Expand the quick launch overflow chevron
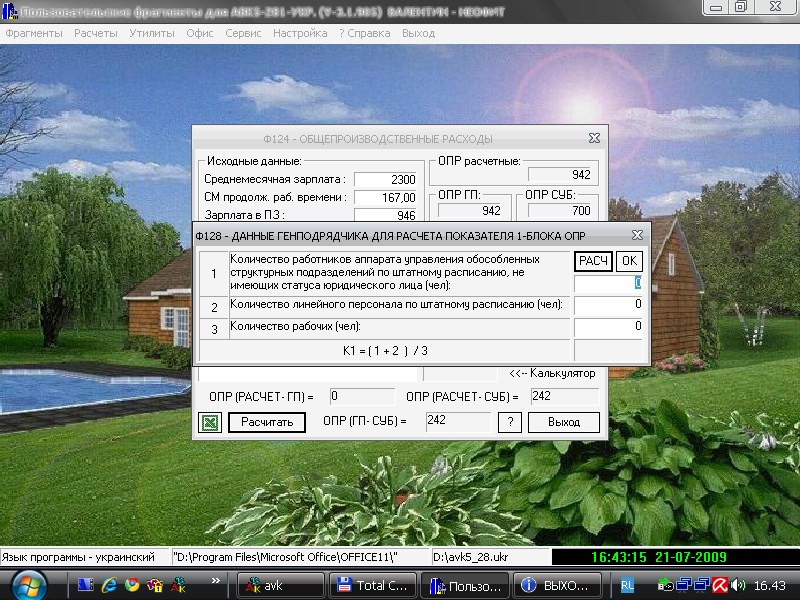The height and width of the screenshot is (600, 800). coord(216,579)
